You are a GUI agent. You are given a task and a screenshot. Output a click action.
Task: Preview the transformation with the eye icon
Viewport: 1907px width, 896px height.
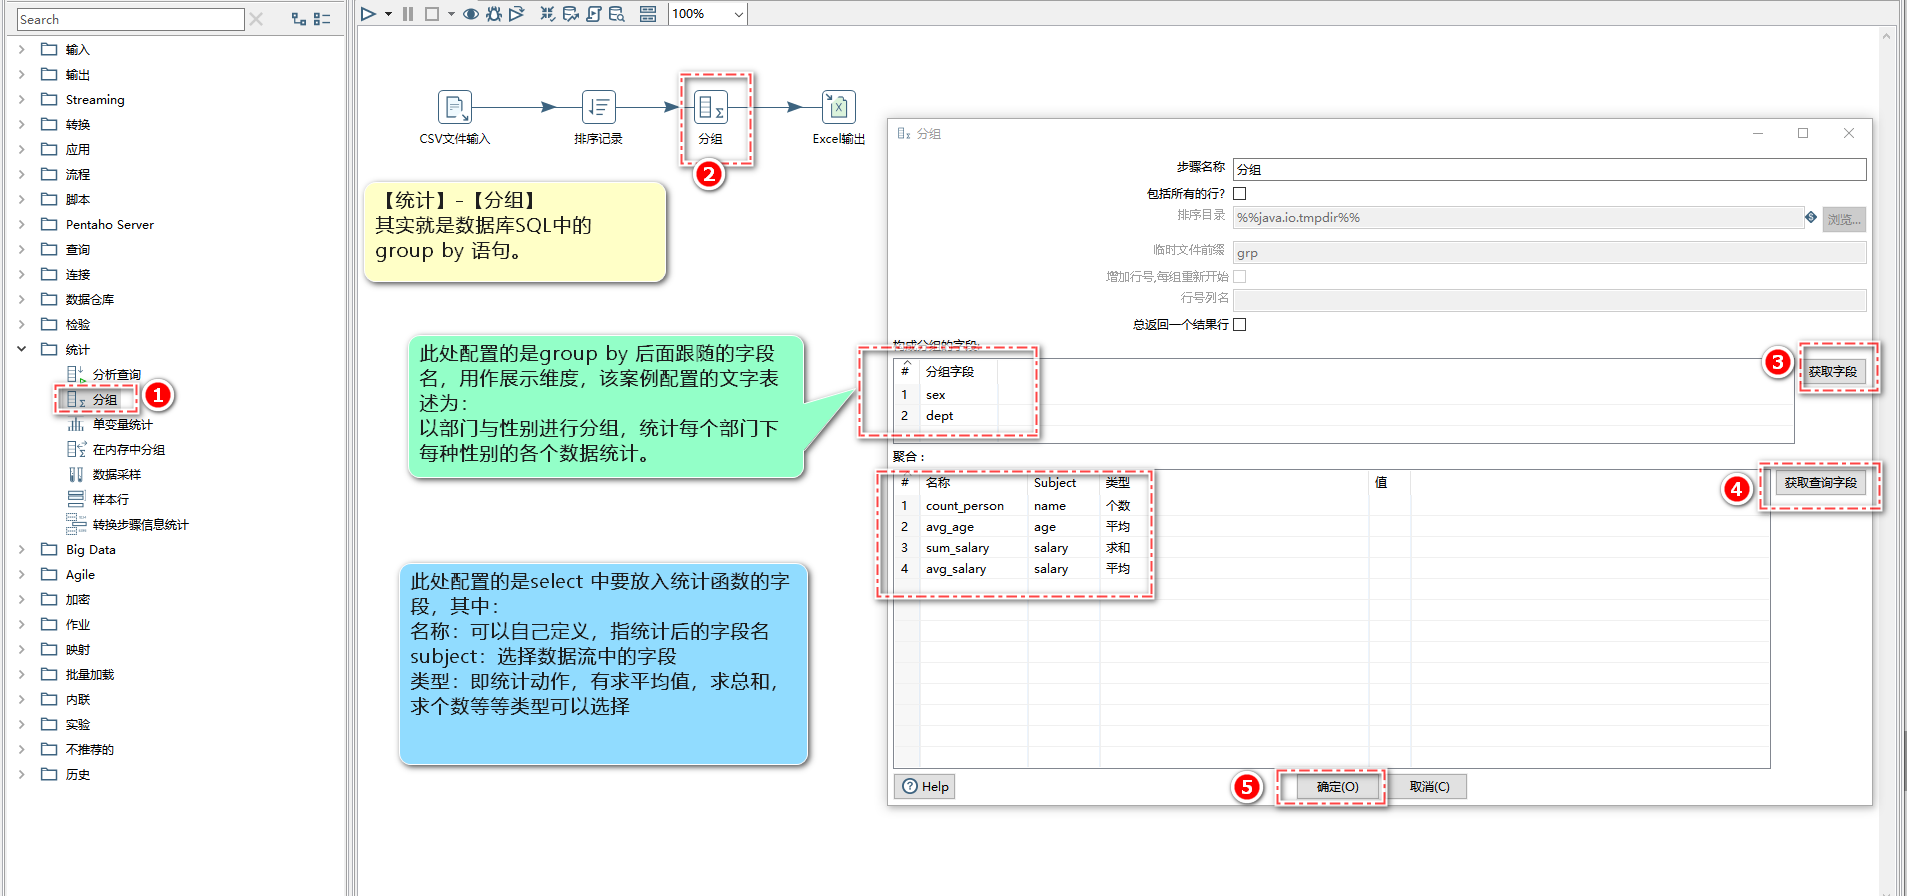(x=470, y=14)
